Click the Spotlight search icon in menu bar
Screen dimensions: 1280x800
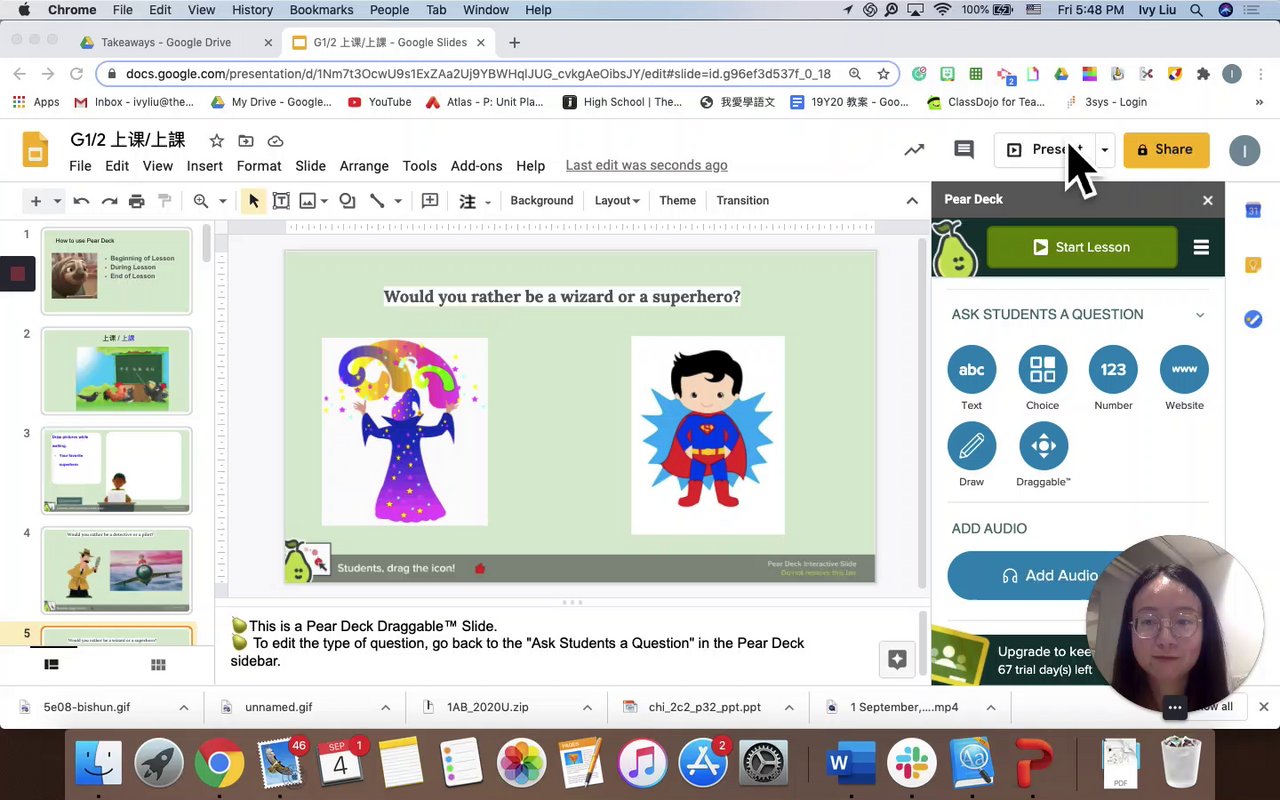coord(1196,10)
